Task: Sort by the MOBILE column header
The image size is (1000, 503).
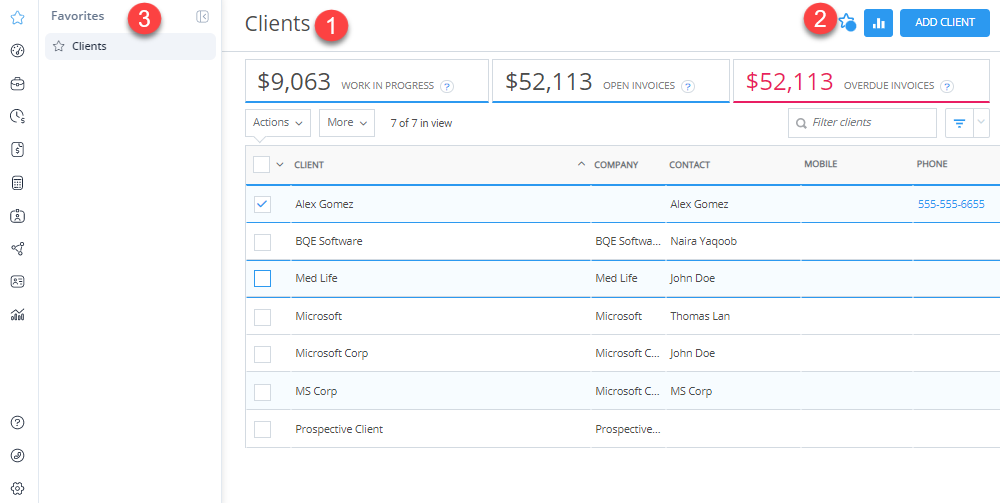Action: [820, 164]
